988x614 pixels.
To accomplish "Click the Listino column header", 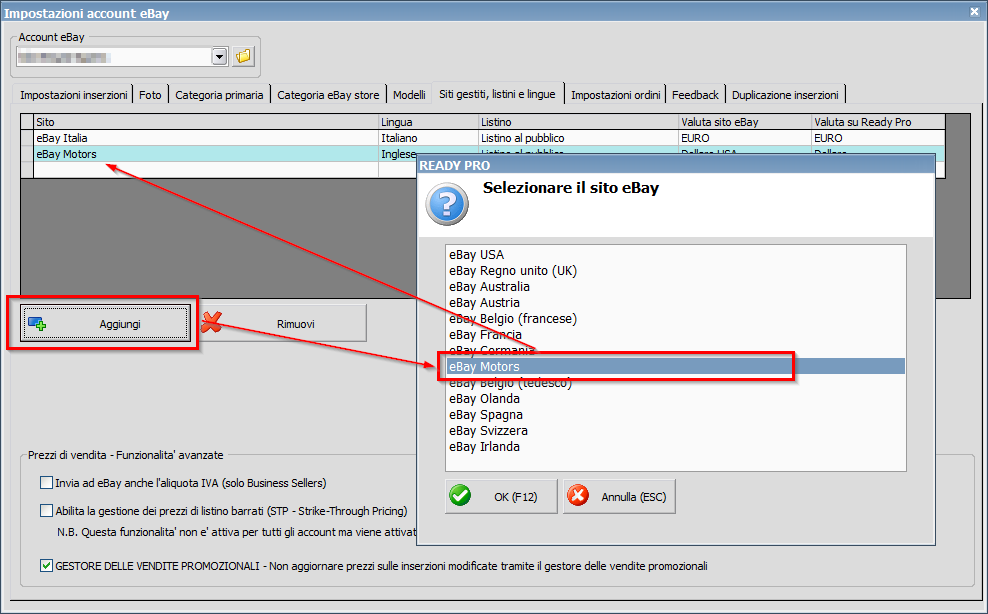I will [x=578, y=122].
